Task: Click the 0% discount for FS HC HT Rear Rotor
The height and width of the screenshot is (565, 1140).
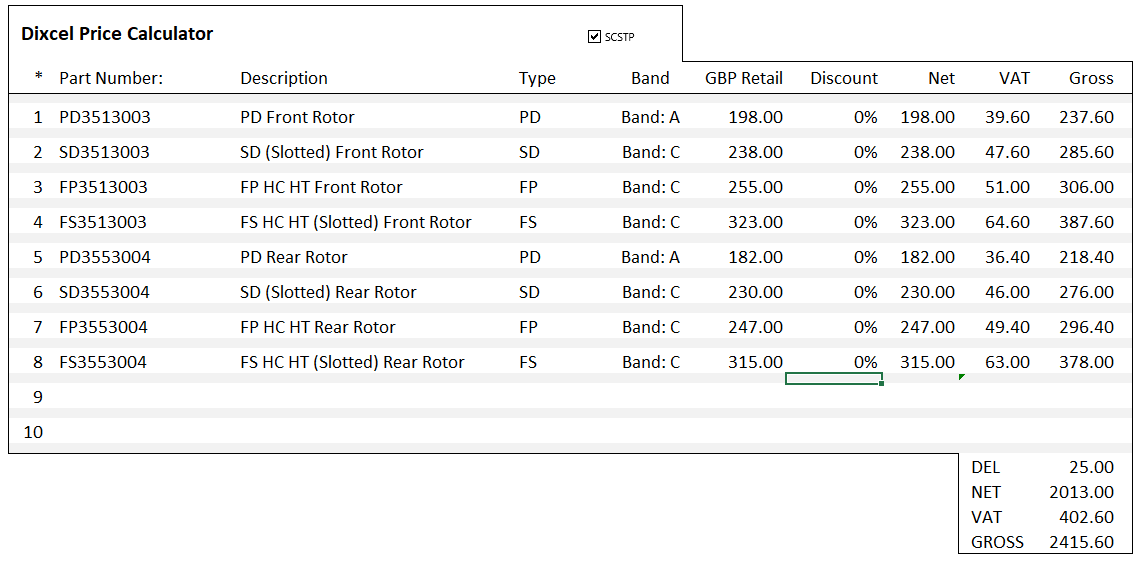Action: pos(865,362)
